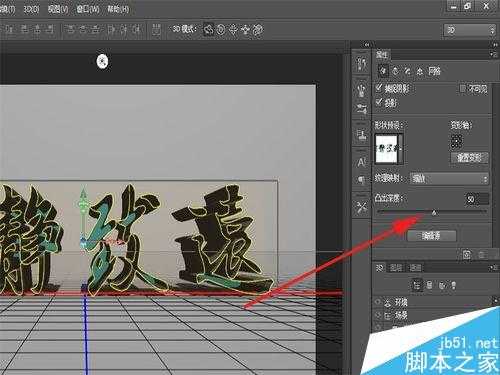
Task: Toggle the 捕捉阴影 checkbox
Action: [x=379, y=88]
